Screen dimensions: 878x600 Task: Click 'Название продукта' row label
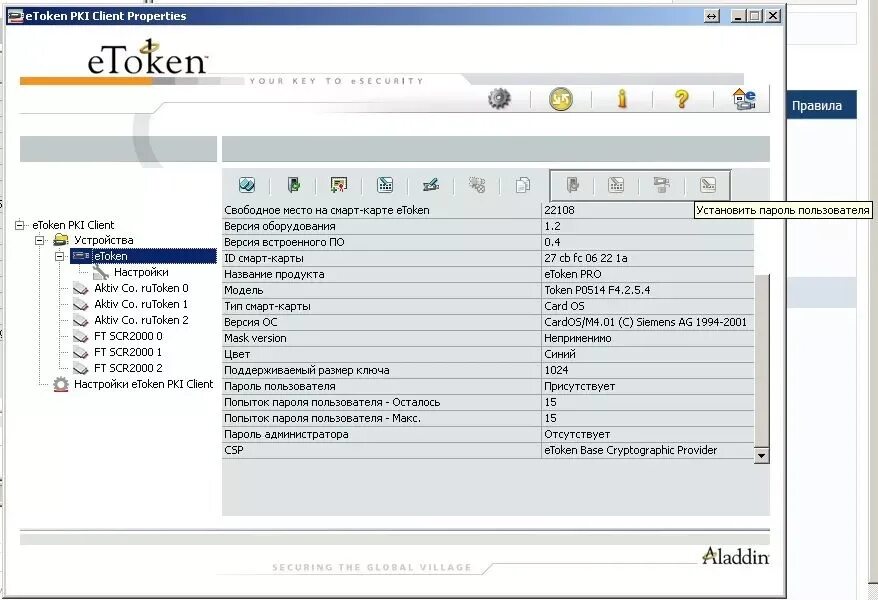274,275
